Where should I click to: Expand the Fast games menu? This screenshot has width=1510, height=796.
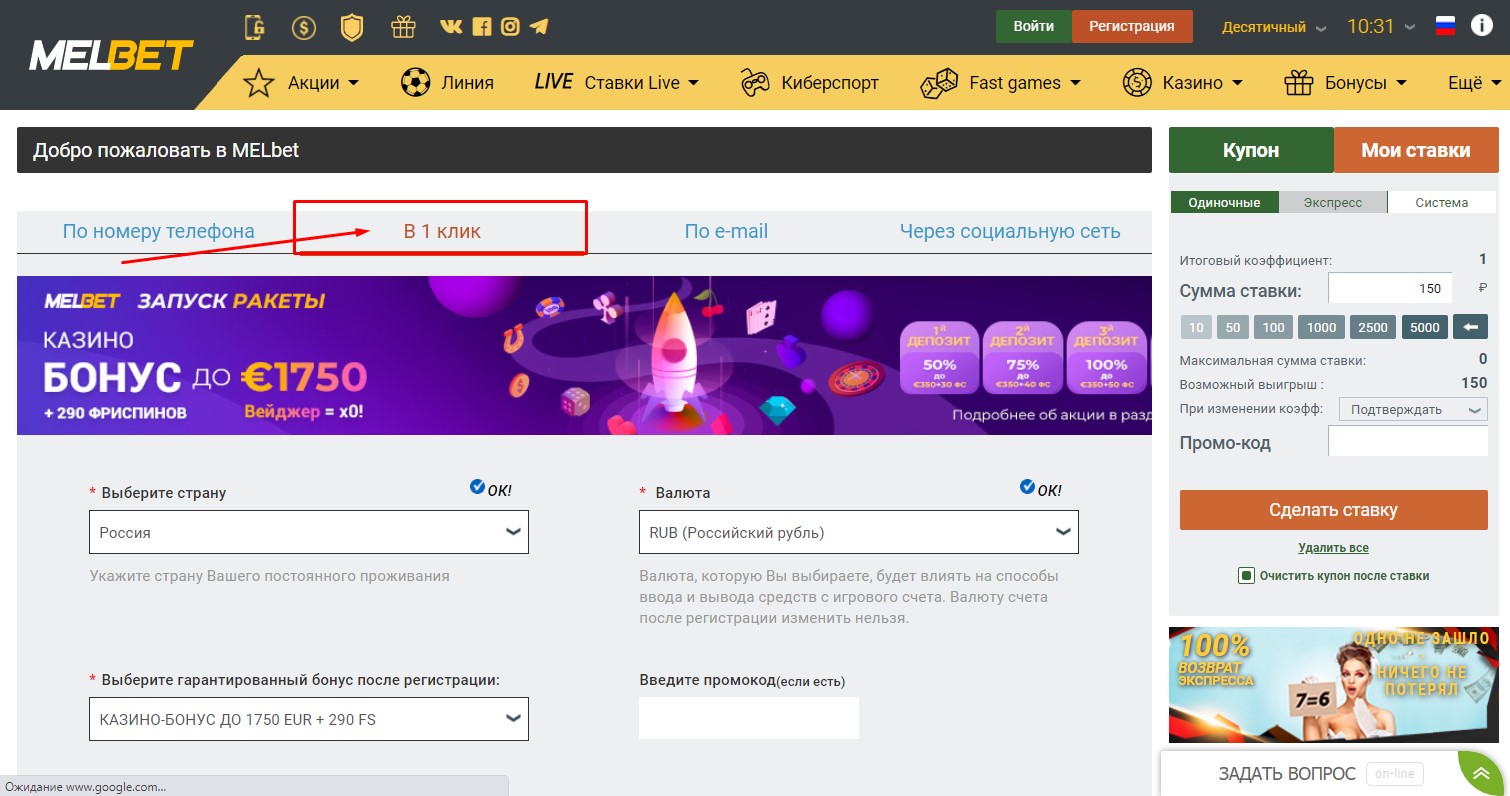coord(1025,83)
